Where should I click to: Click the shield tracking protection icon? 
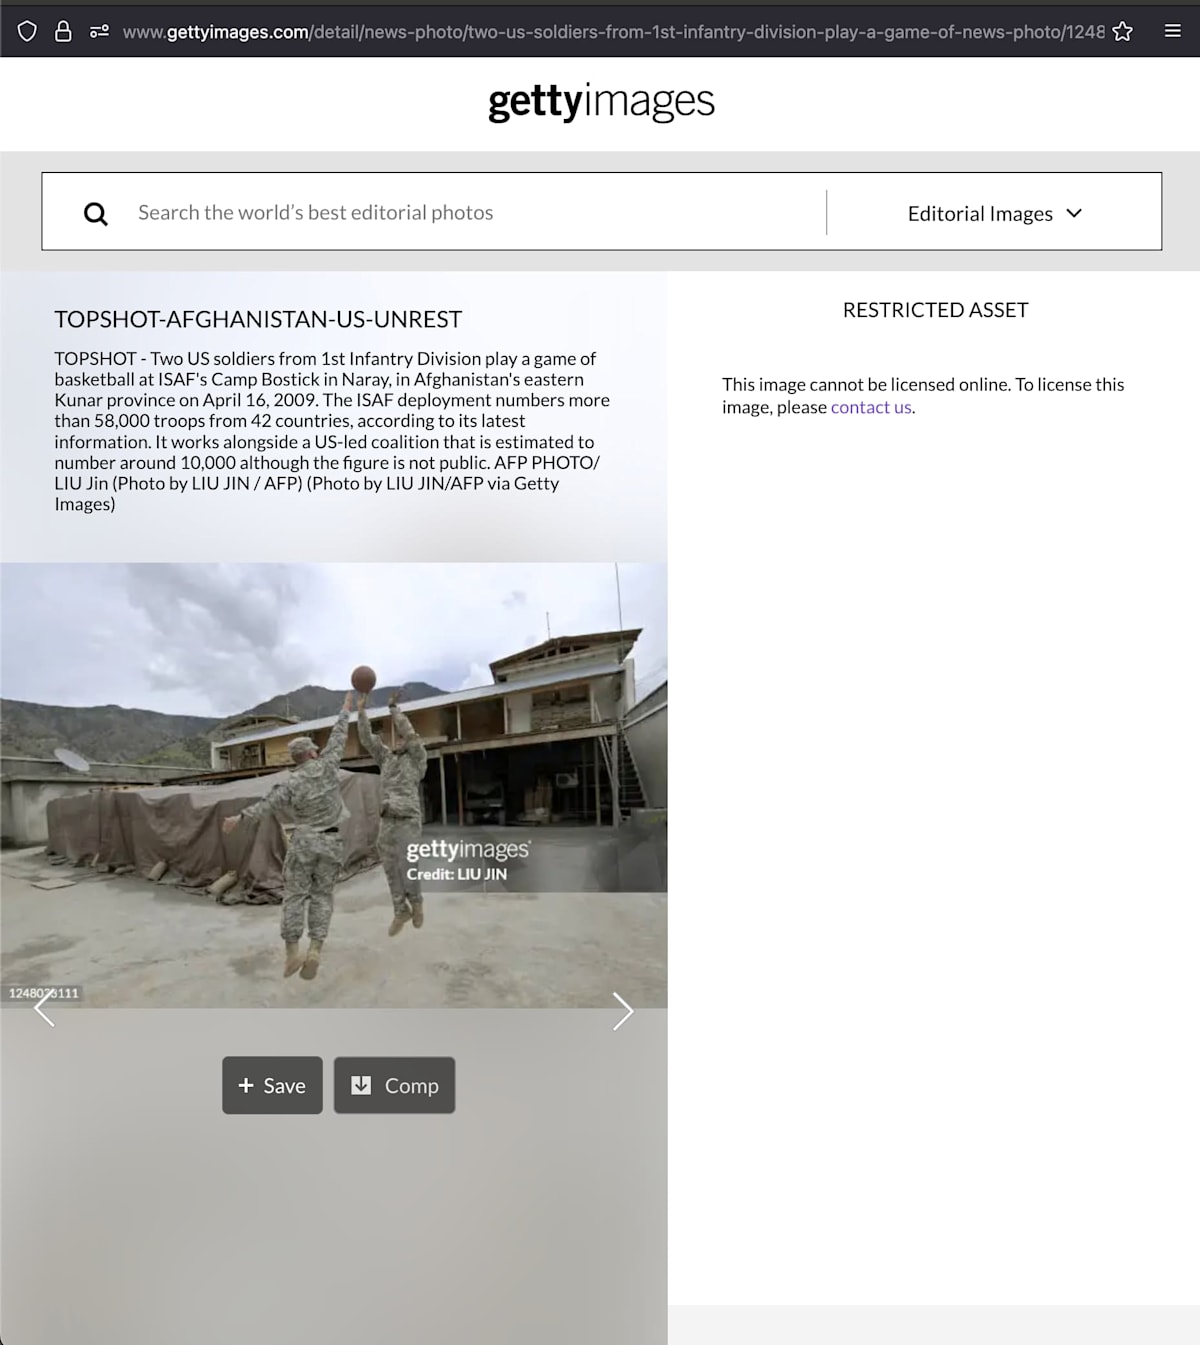pyautogui.click(x=27, y=31)
